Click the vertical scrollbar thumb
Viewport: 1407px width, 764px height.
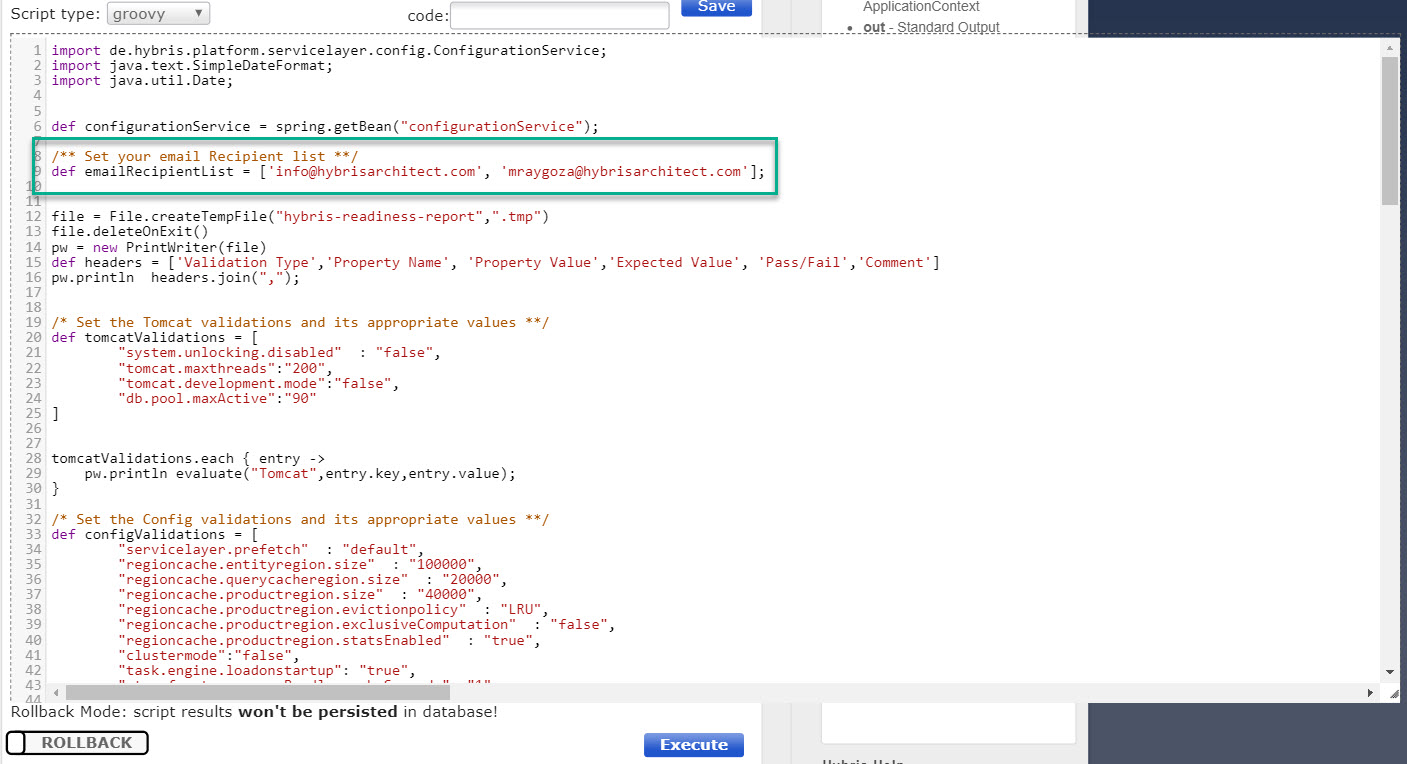[1389, 130]
